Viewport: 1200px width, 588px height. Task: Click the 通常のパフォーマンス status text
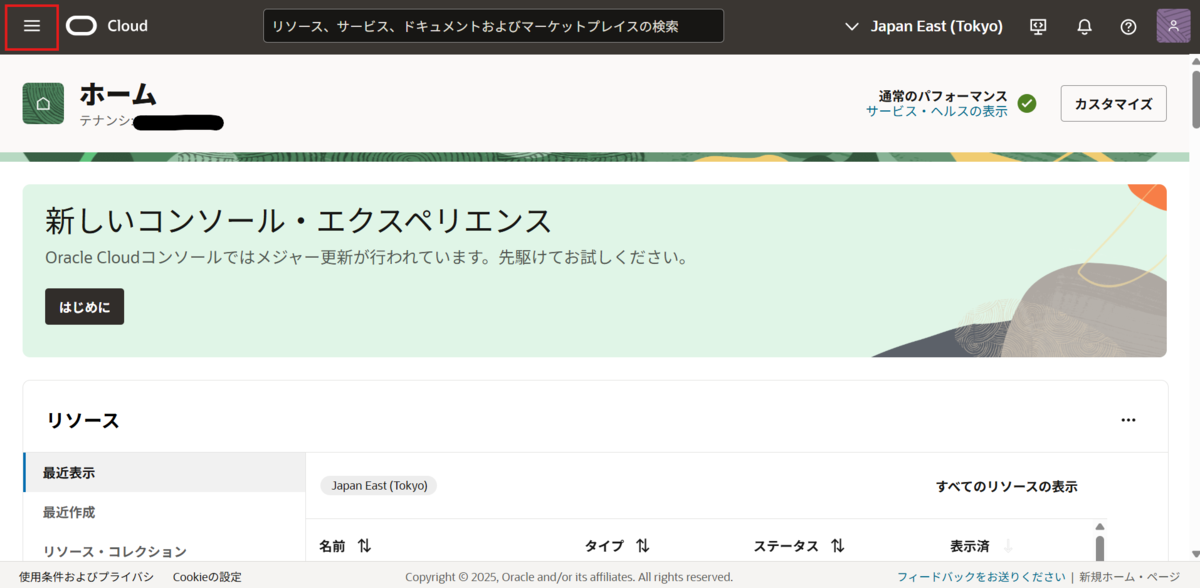click(x=943, y=96)
